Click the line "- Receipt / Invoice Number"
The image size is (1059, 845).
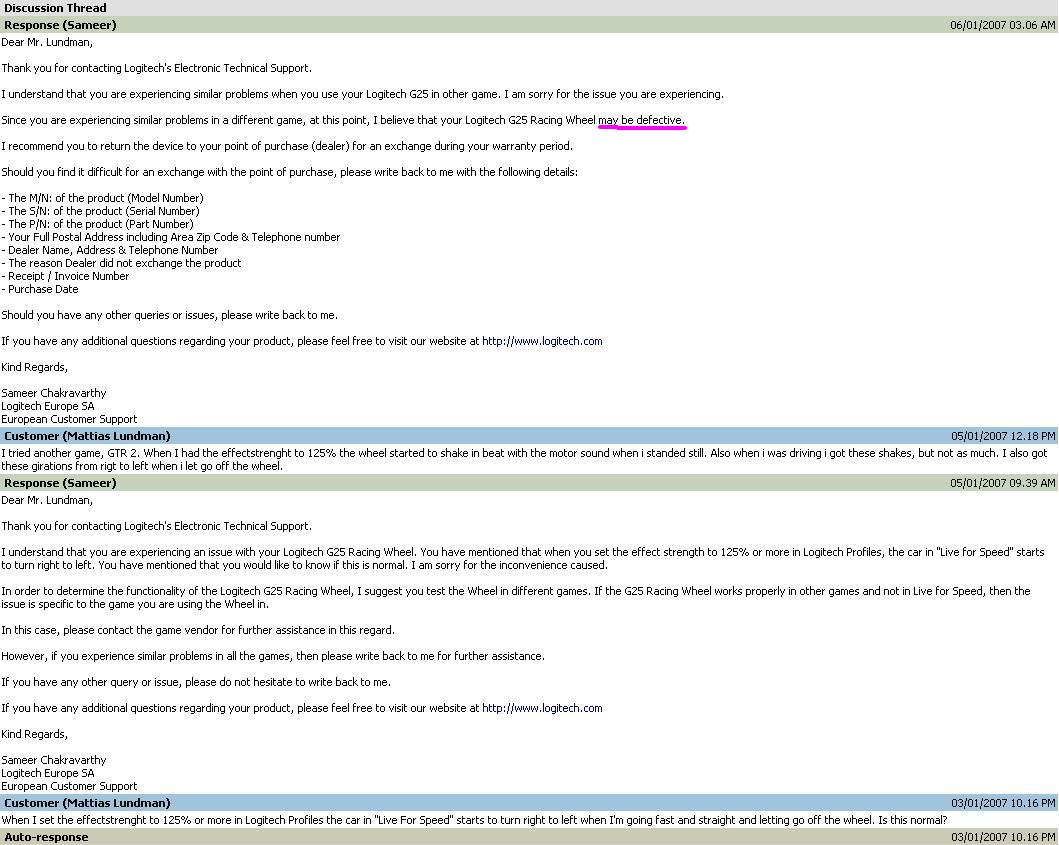click(65, 276)
